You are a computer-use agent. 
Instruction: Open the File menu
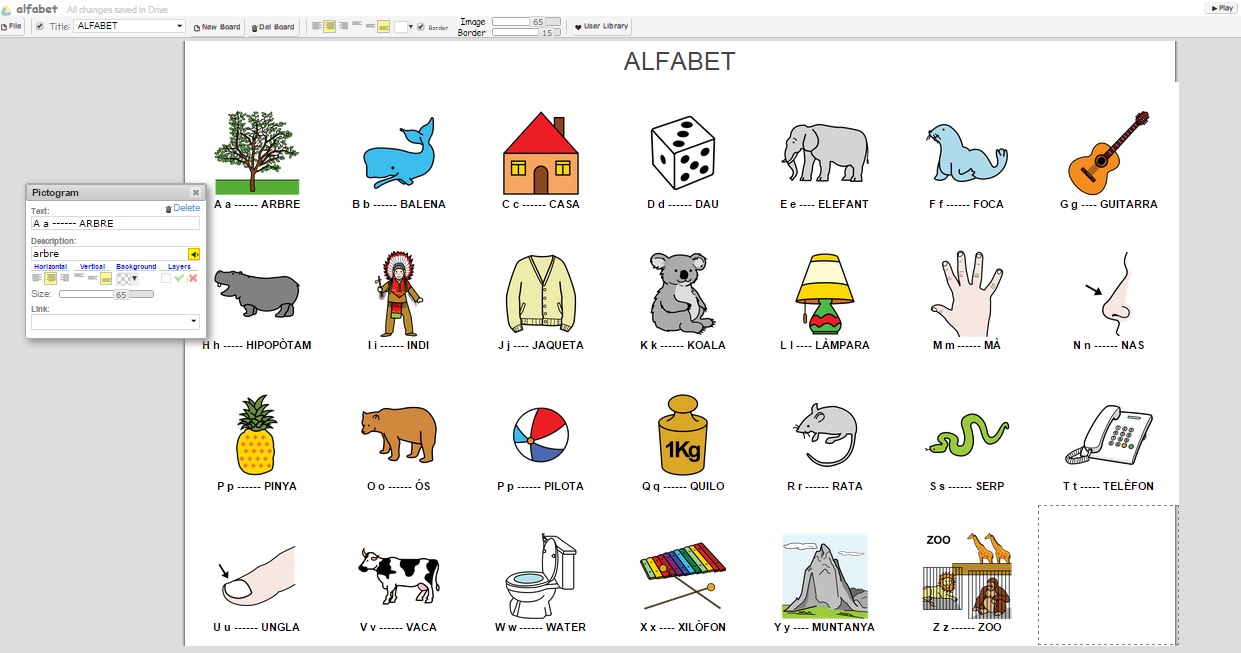(x=12, y=27)
